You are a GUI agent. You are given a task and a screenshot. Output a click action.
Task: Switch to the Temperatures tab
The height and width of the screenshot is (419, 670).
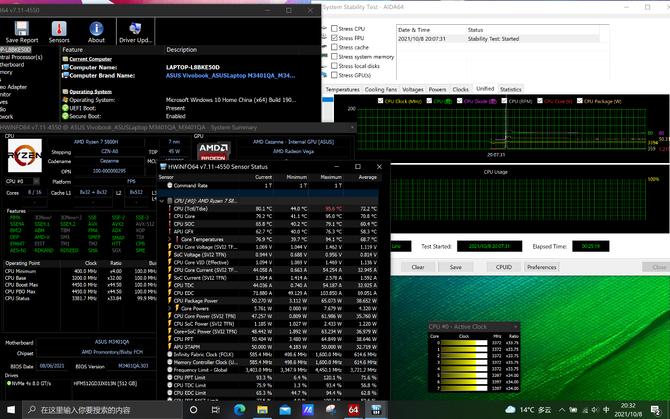pos(343,89)
